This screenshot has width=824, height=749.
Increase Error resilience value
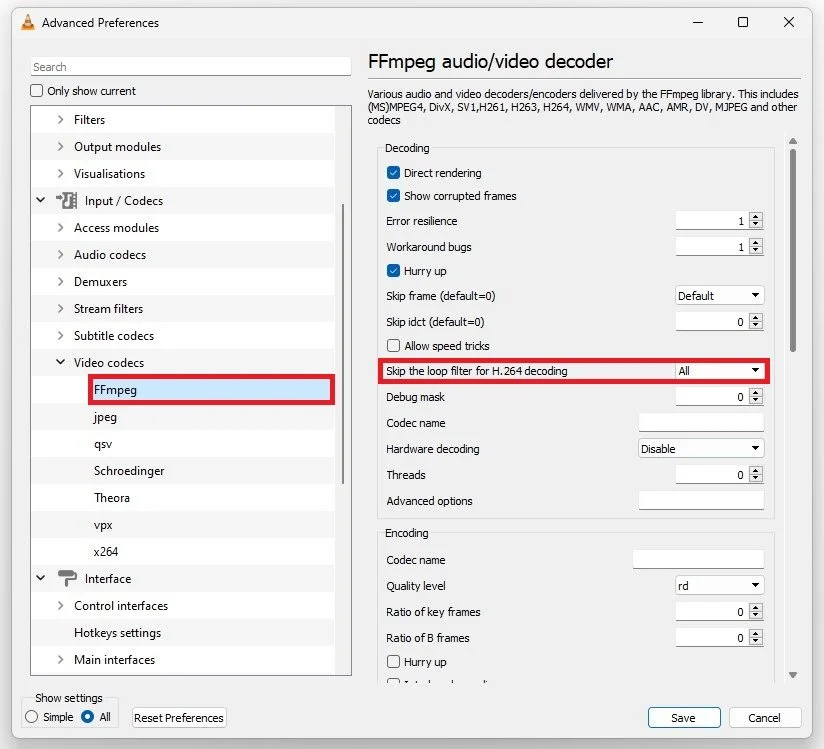756,217
